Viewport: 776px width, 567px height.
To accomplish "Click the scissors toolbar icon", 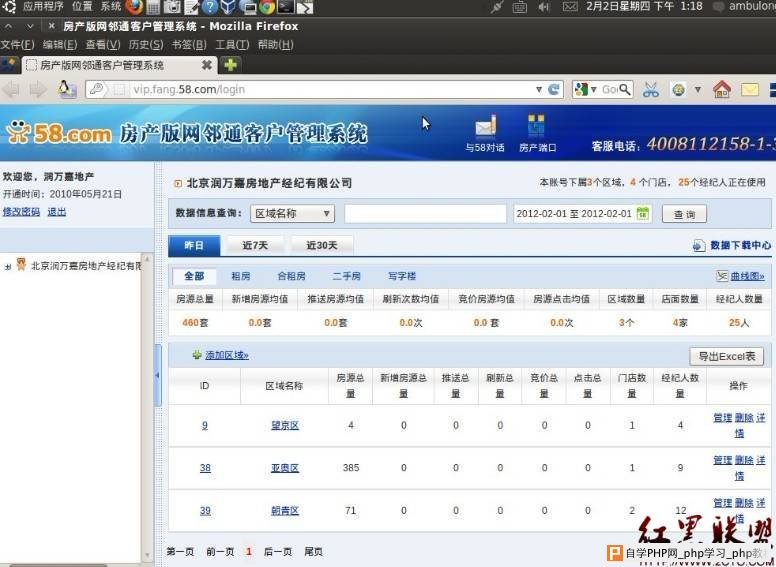I will 651,90.
